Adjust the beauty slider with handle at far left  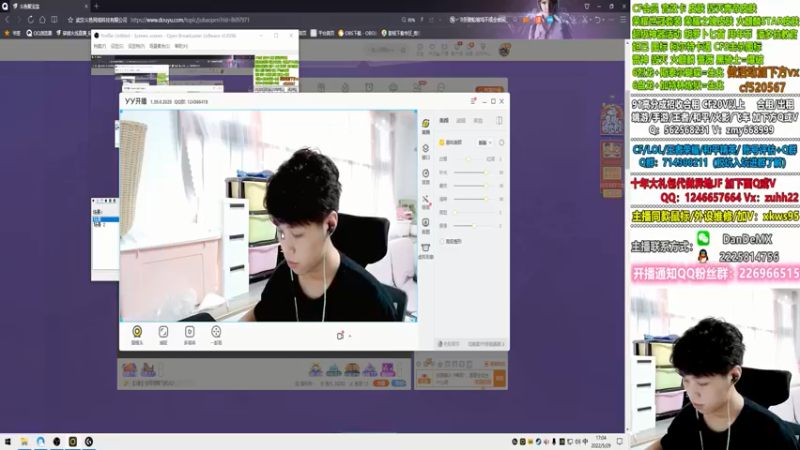(x=474, y=212)
